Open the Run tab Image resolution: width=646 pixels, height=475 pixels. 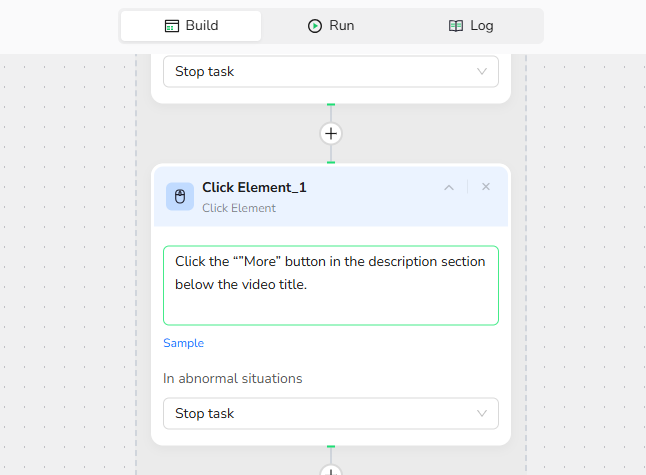coord(331,26)
